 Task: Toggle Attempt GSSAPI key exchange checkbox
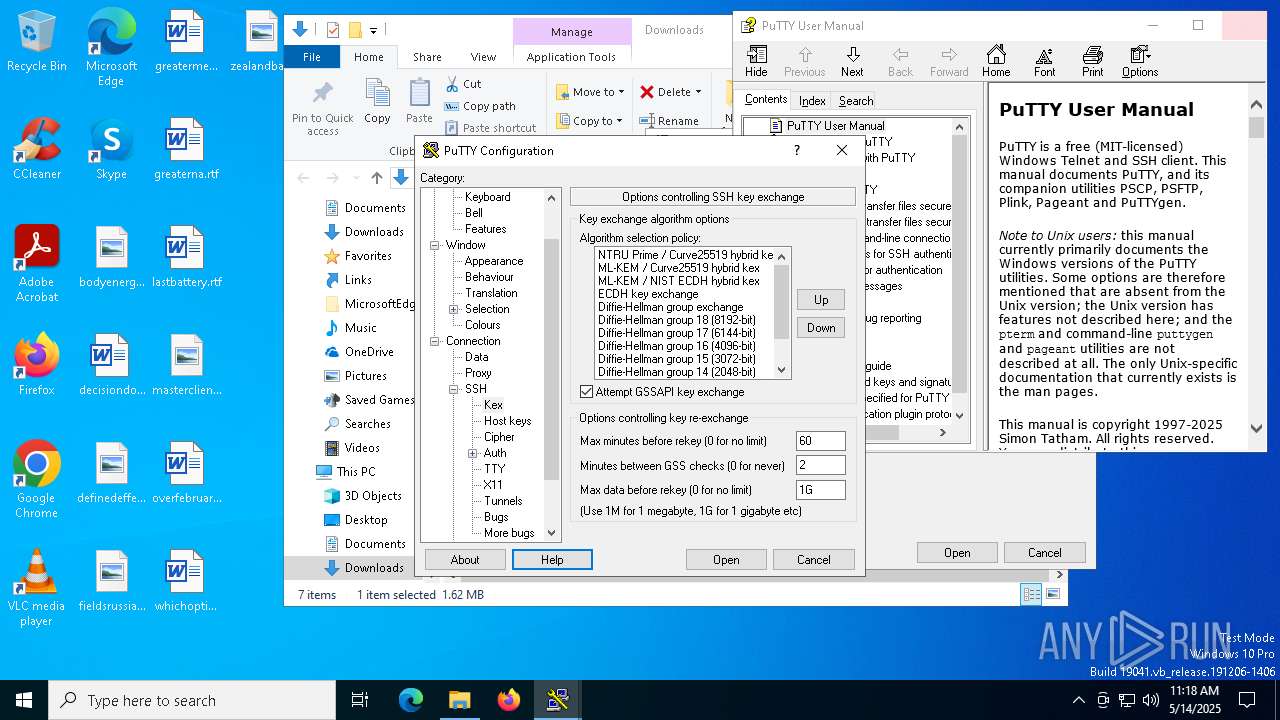pos(587,392)
